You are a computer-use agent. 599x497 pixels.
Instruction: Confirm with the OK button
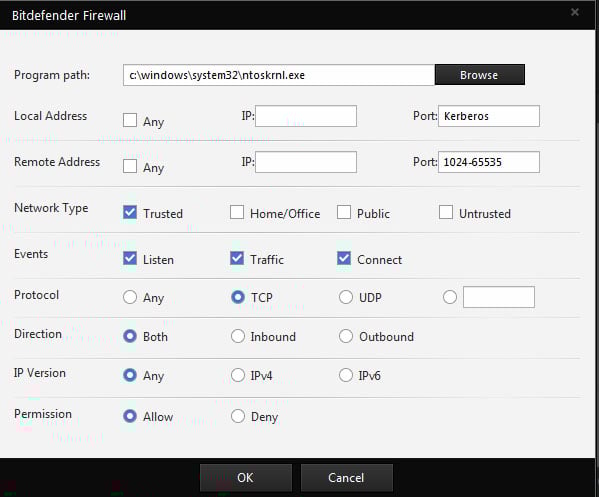[x=246, y=478]
